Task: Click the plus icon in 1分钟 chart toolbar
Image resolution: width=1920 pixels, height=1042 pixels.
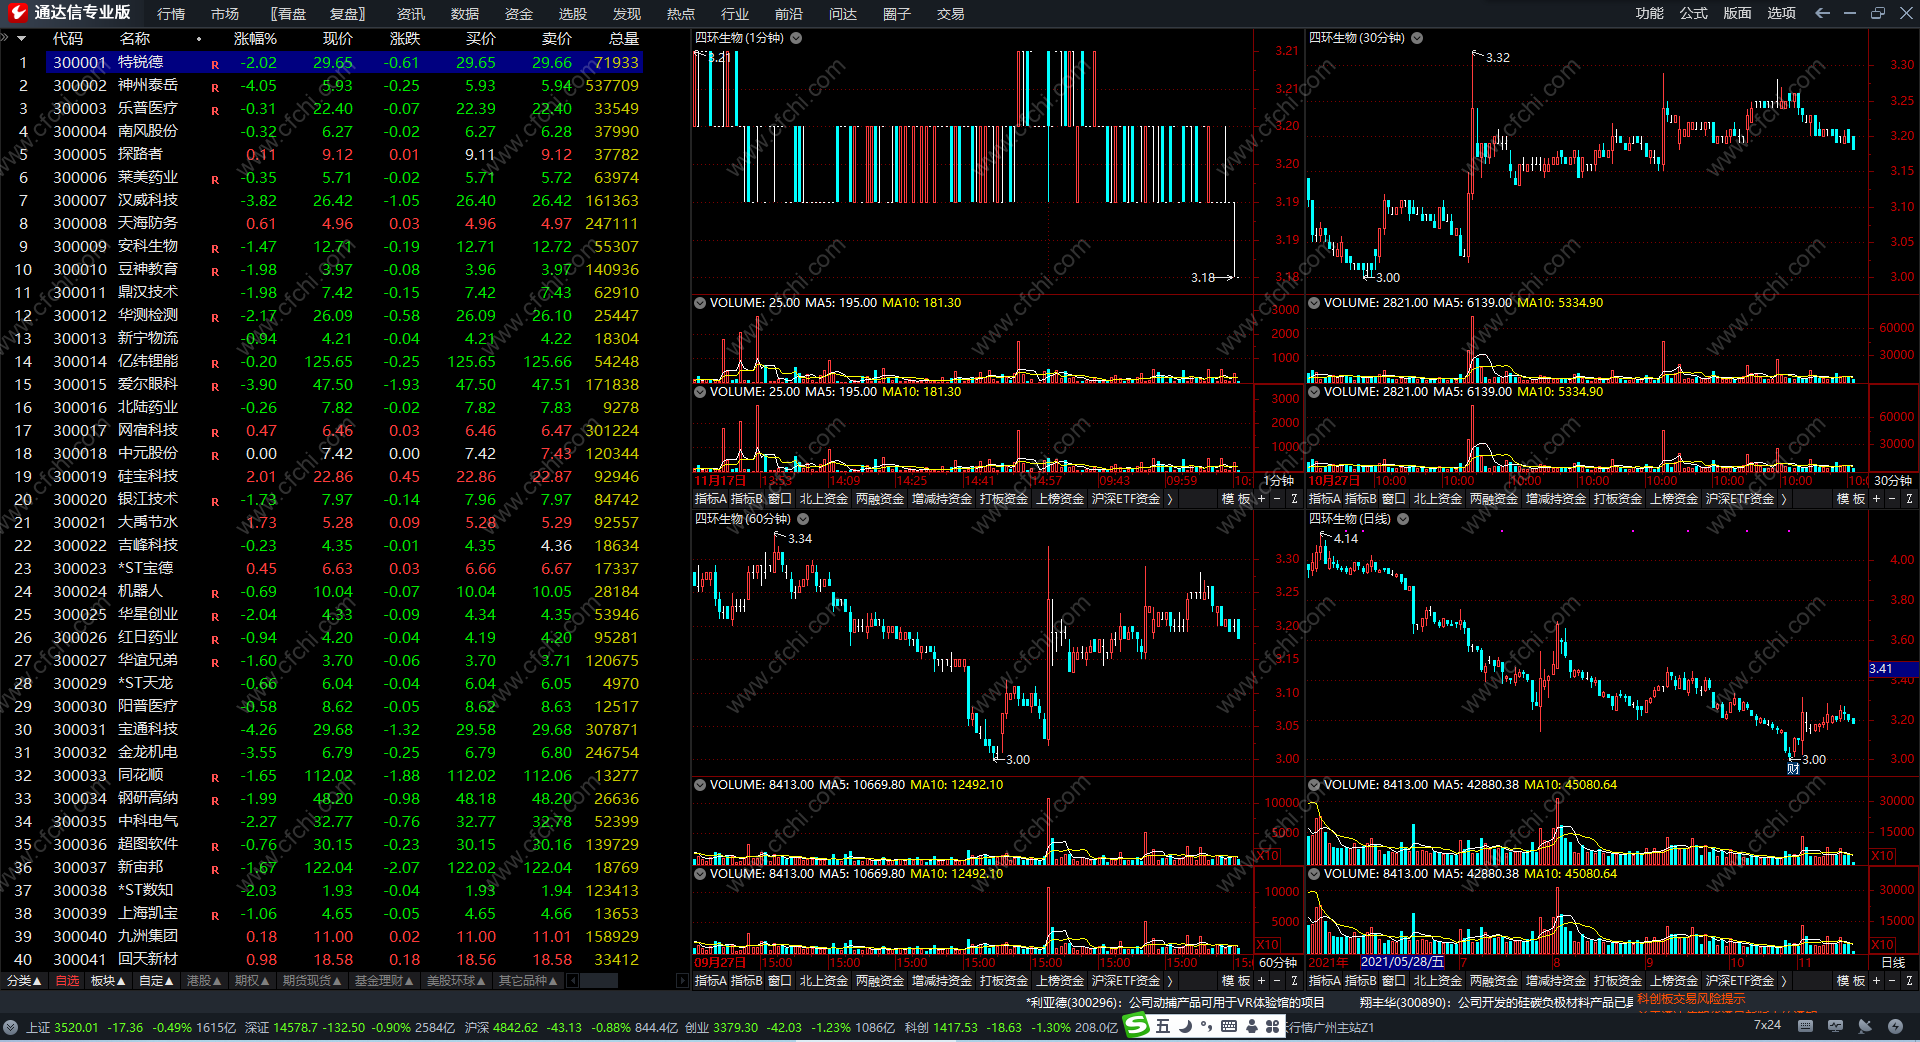Action: (x=1262, y=498)
